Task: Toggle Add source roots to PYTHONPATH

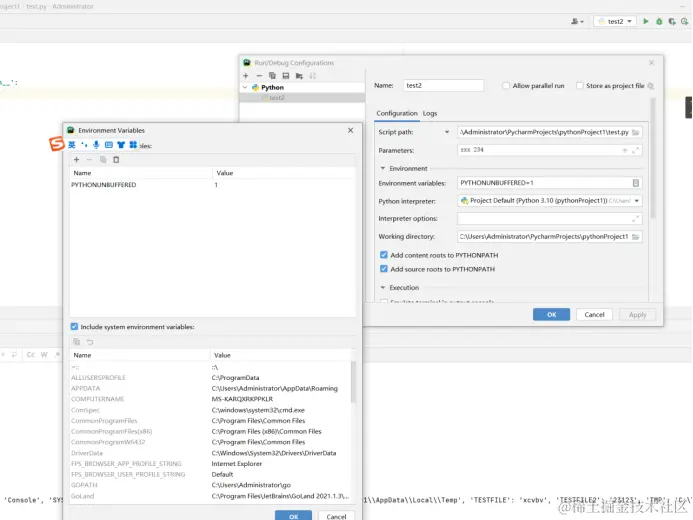Action: (x=384, y=269)
